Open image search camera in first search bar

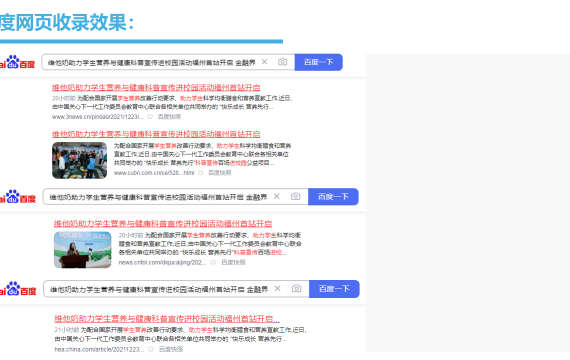282,62
